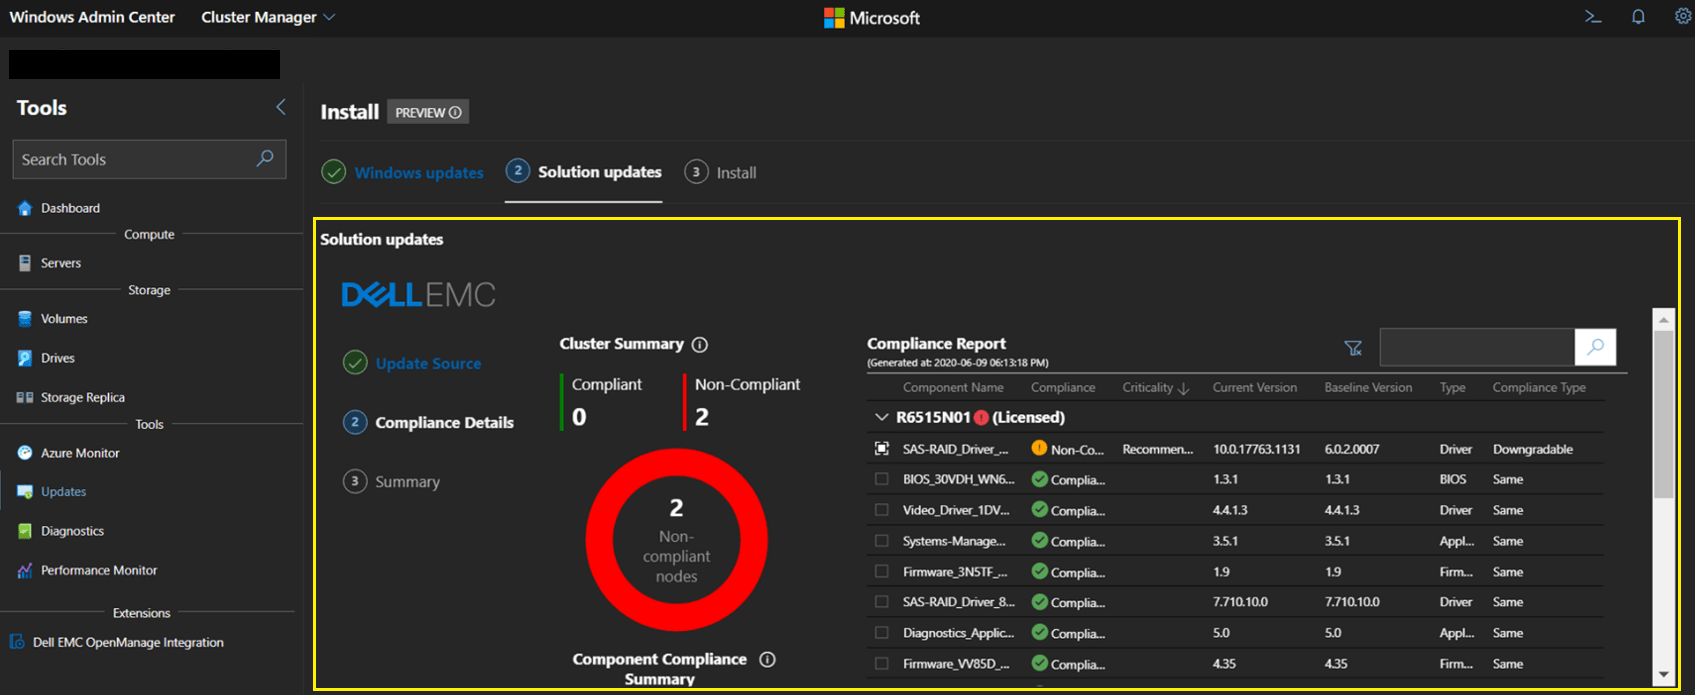Click the Diagnostics icon
The image size is (1695, 695).
tap(25, 531)
